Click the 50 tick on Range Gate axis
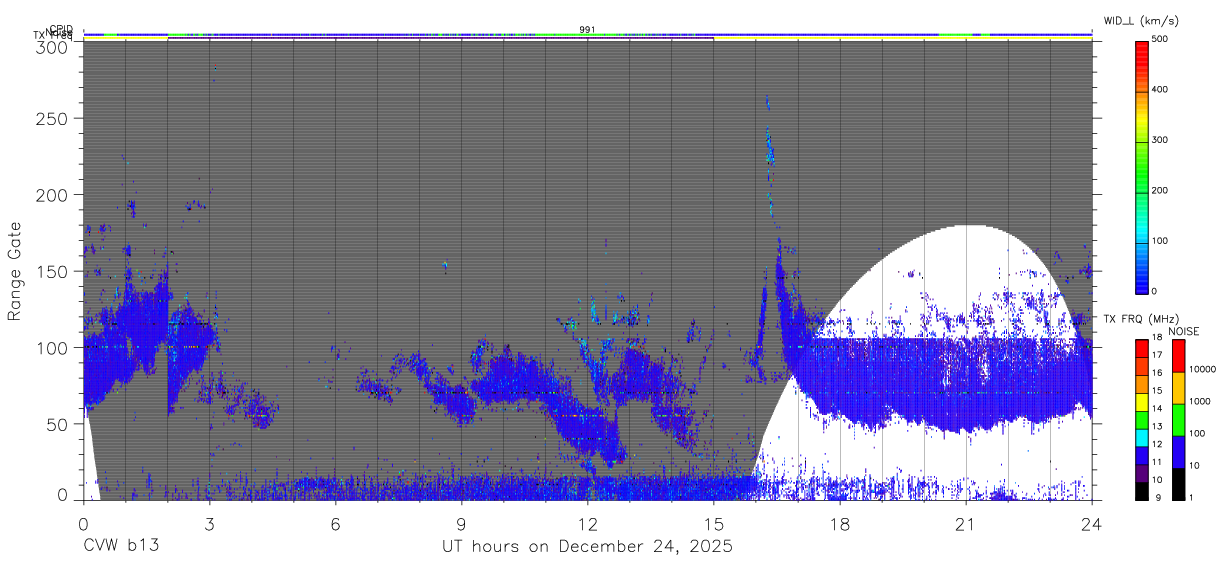 (x=59, y=424)
